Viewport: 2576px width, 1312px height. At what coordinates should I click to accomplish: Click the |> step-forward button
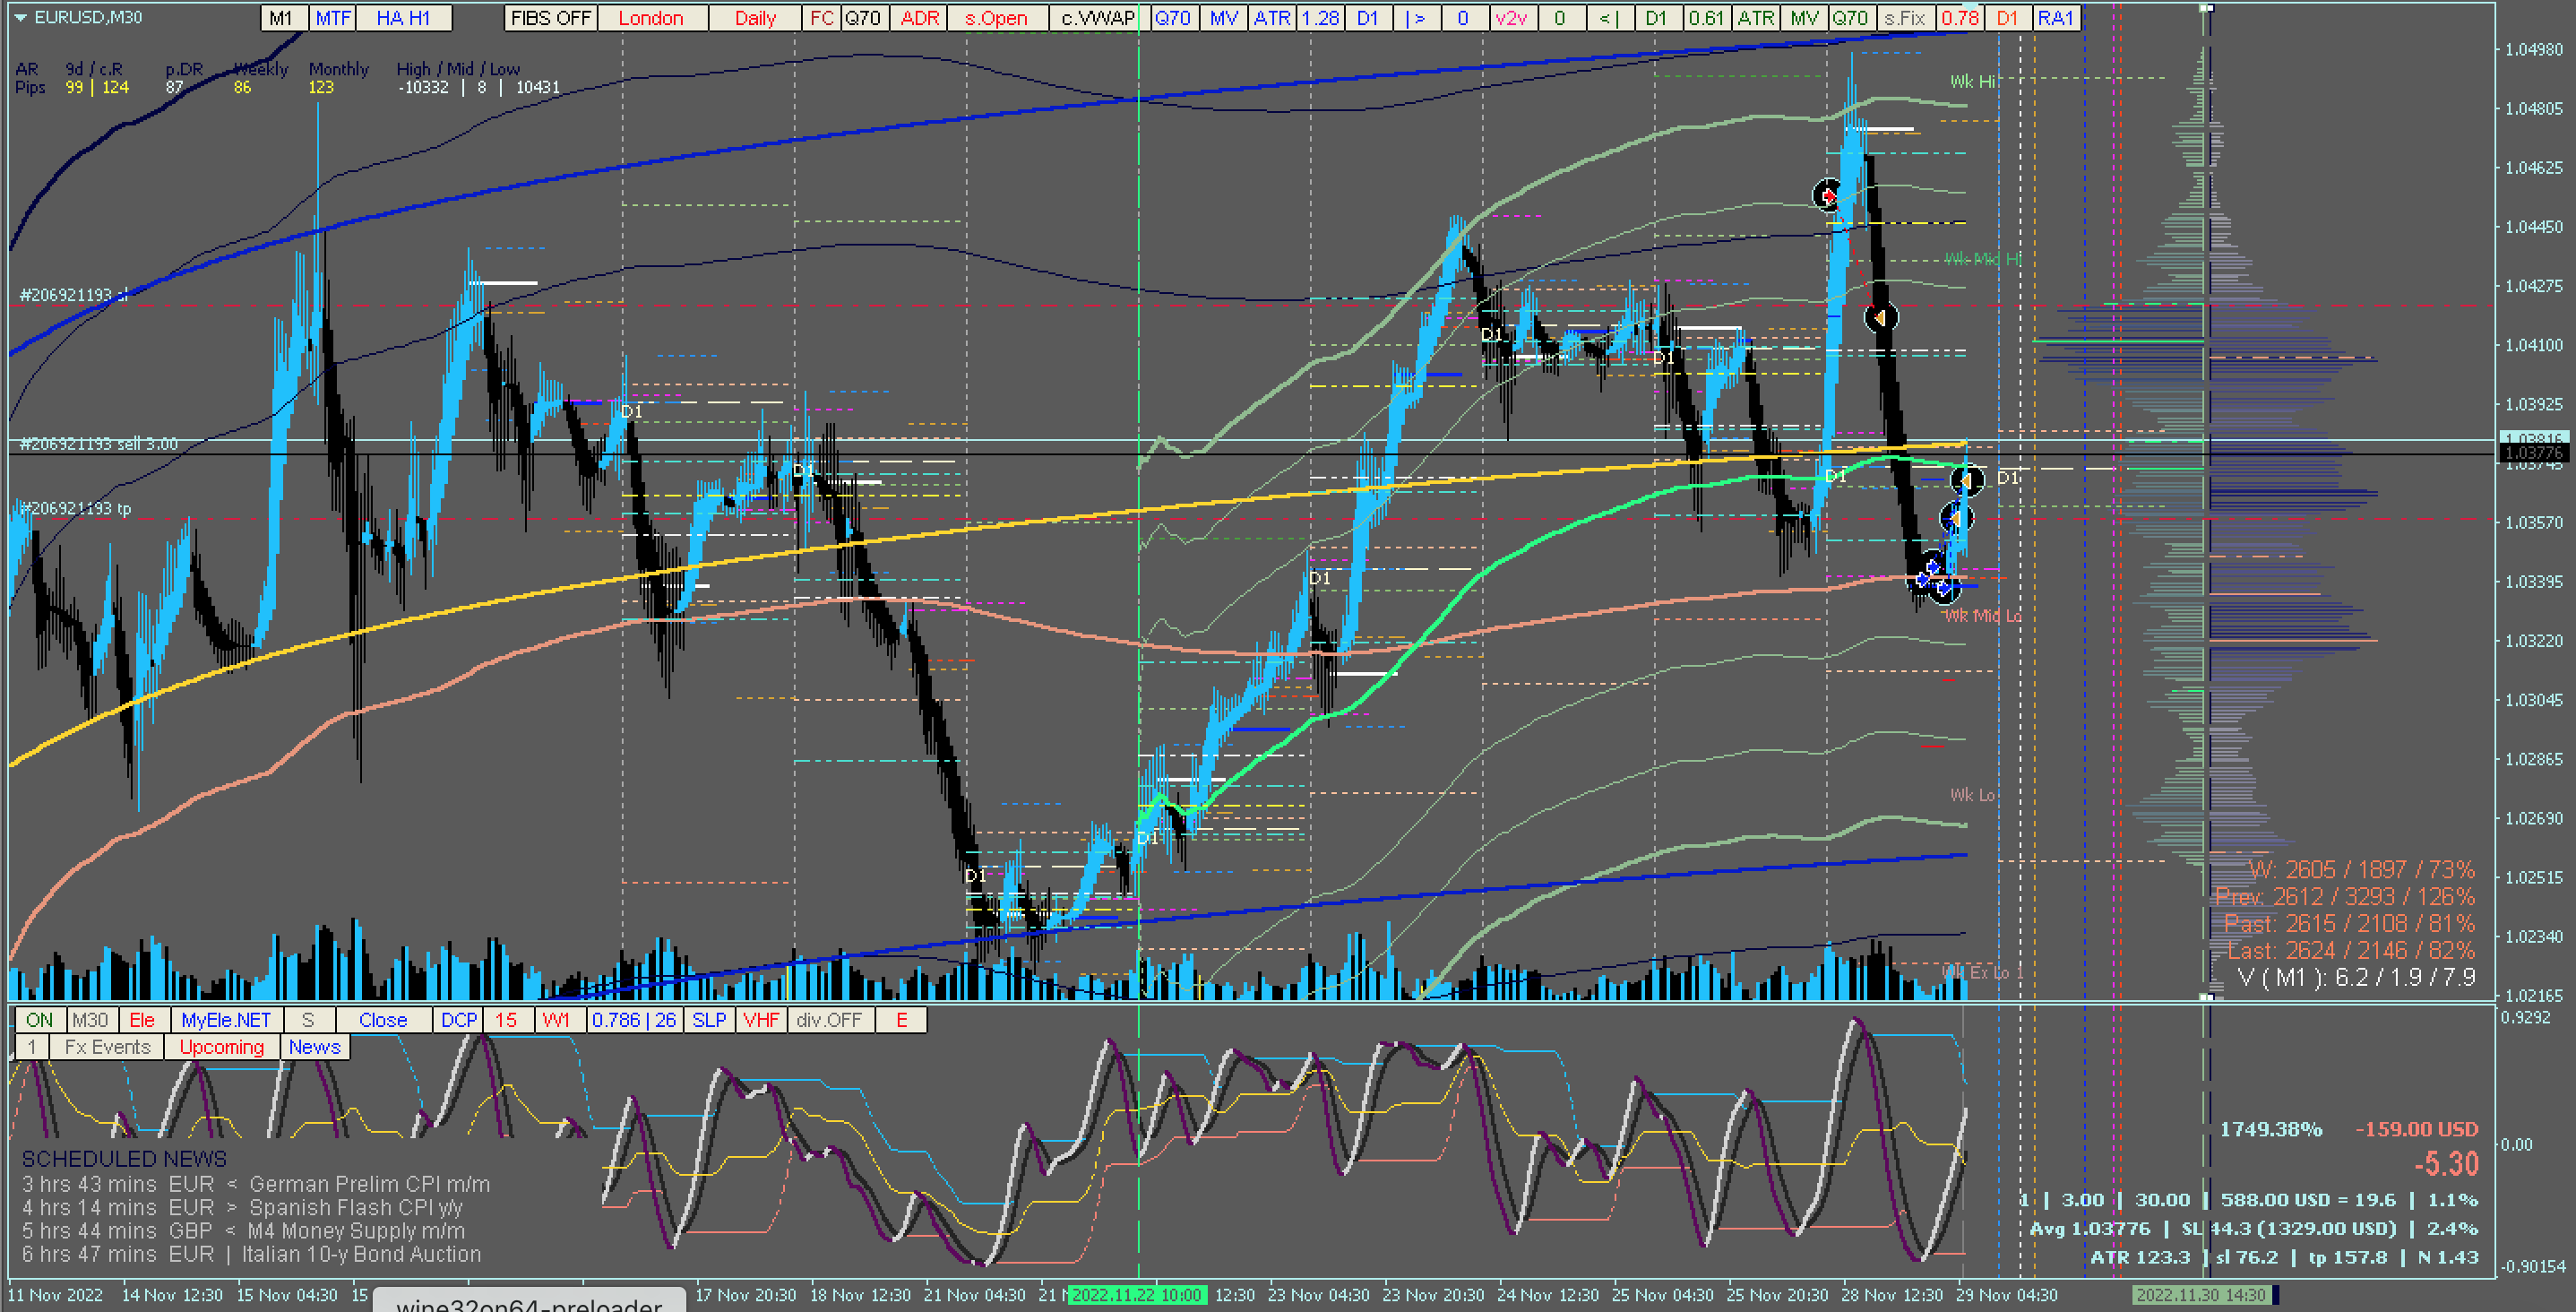[x=1416, y=18]
